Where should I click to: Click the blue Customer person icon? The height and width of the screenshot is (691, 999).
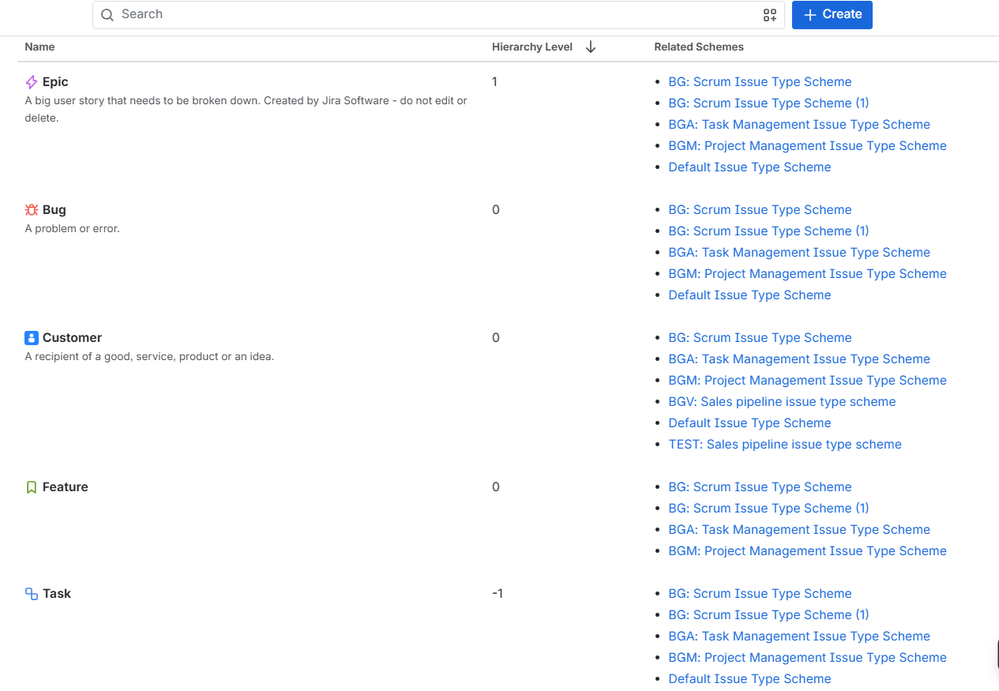(x=31, y=338)
